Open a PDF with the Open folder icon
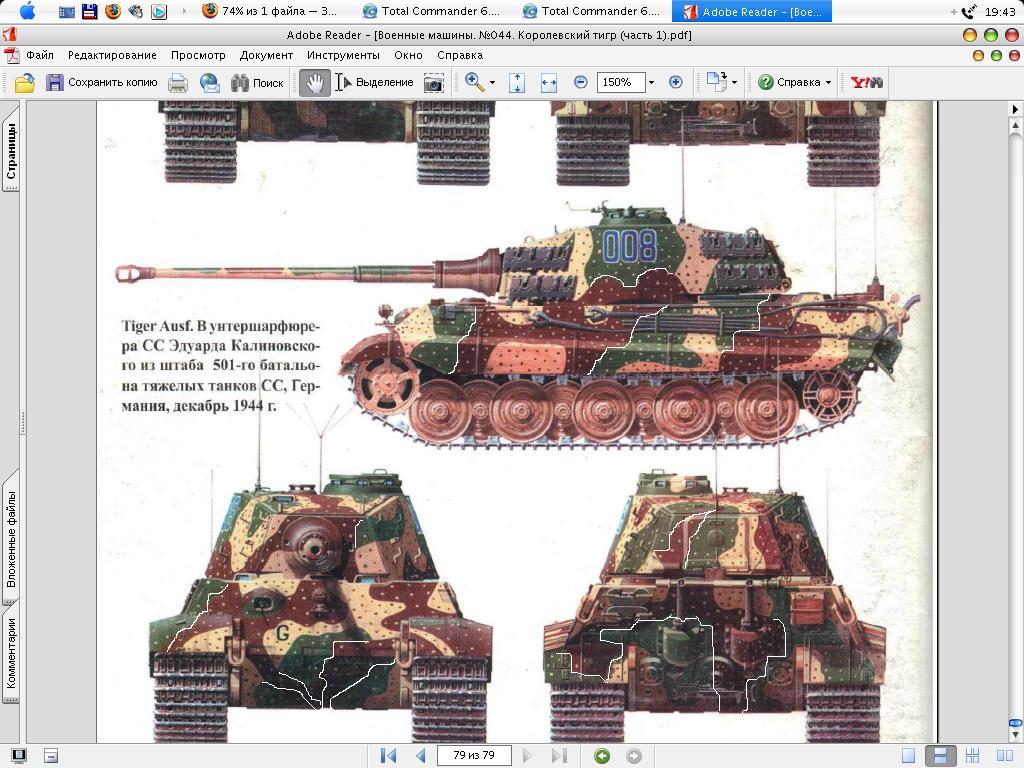 pos(25,82)
